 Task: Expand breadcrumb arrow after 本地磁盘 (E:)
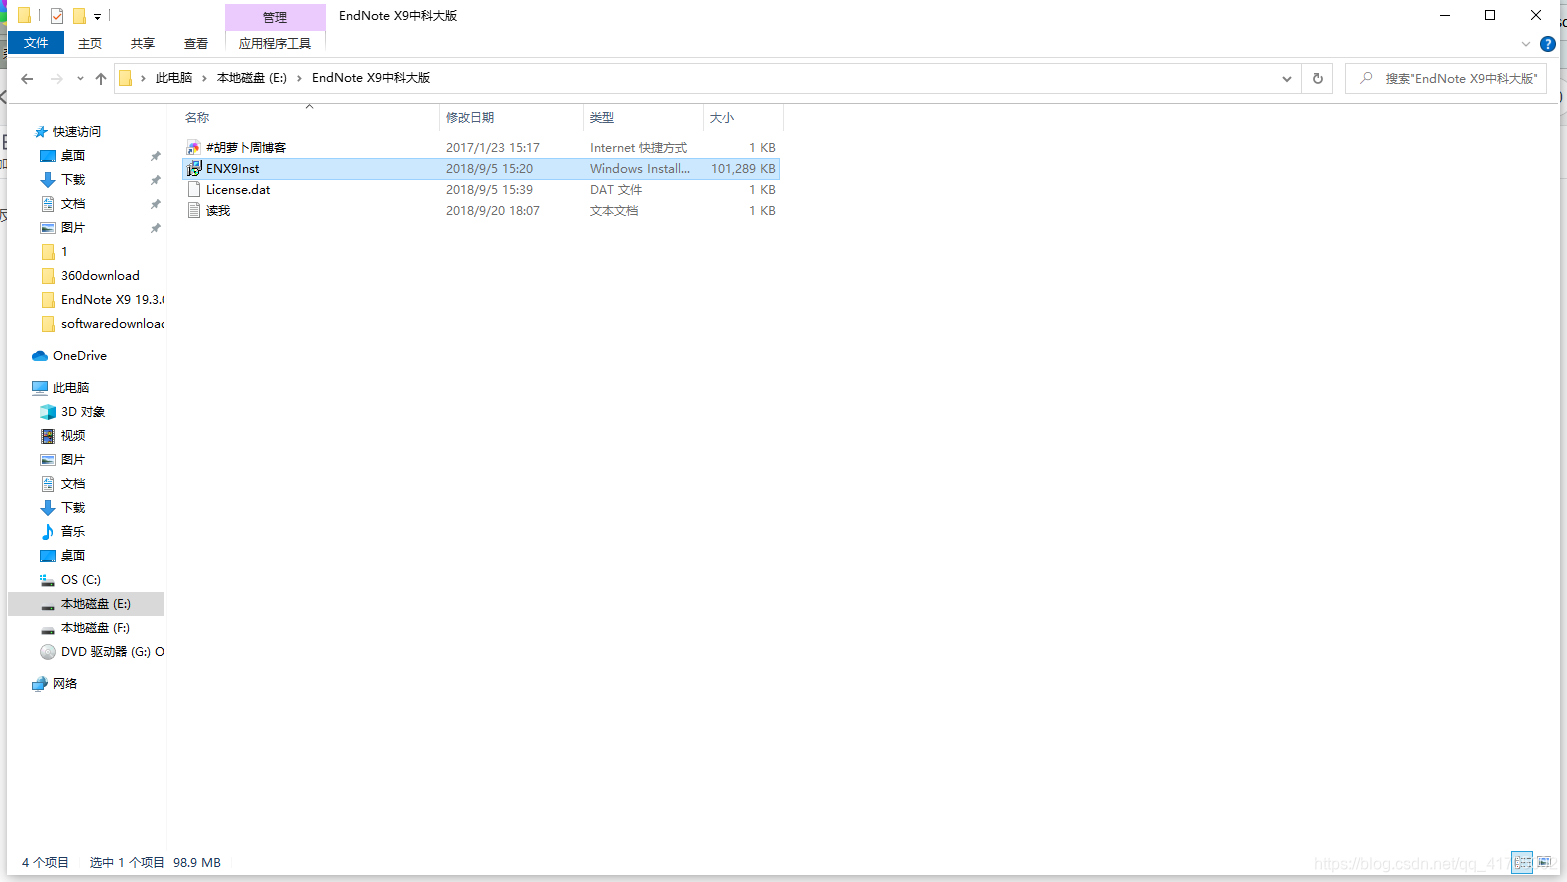coord(299,78)
